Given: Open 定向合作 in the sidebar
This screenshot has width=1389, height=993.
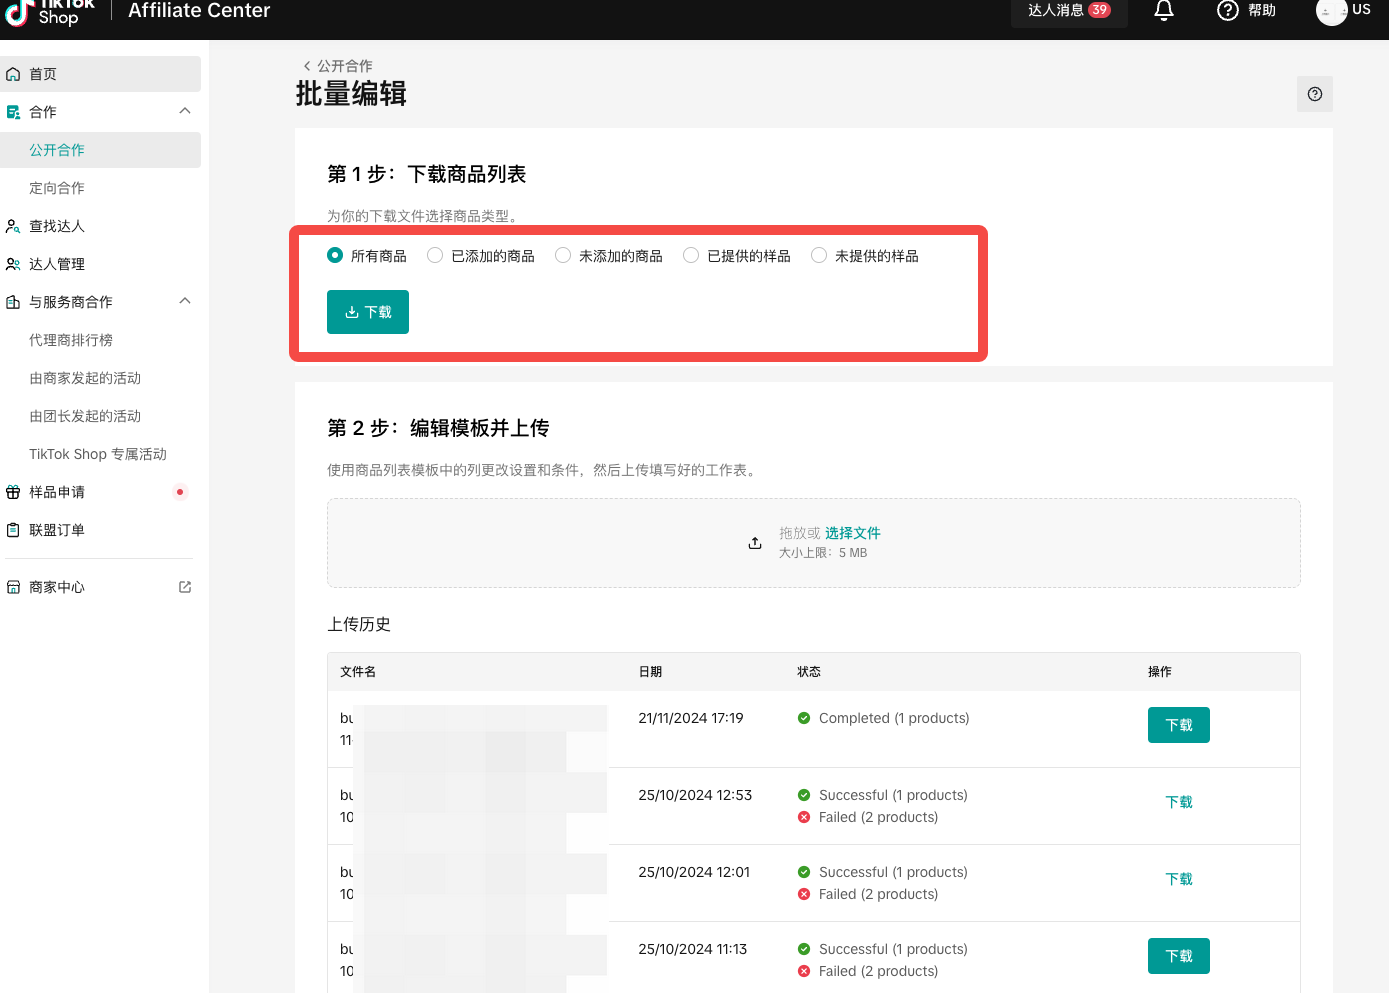Looking at the screenshot, I should coord(57,188).
